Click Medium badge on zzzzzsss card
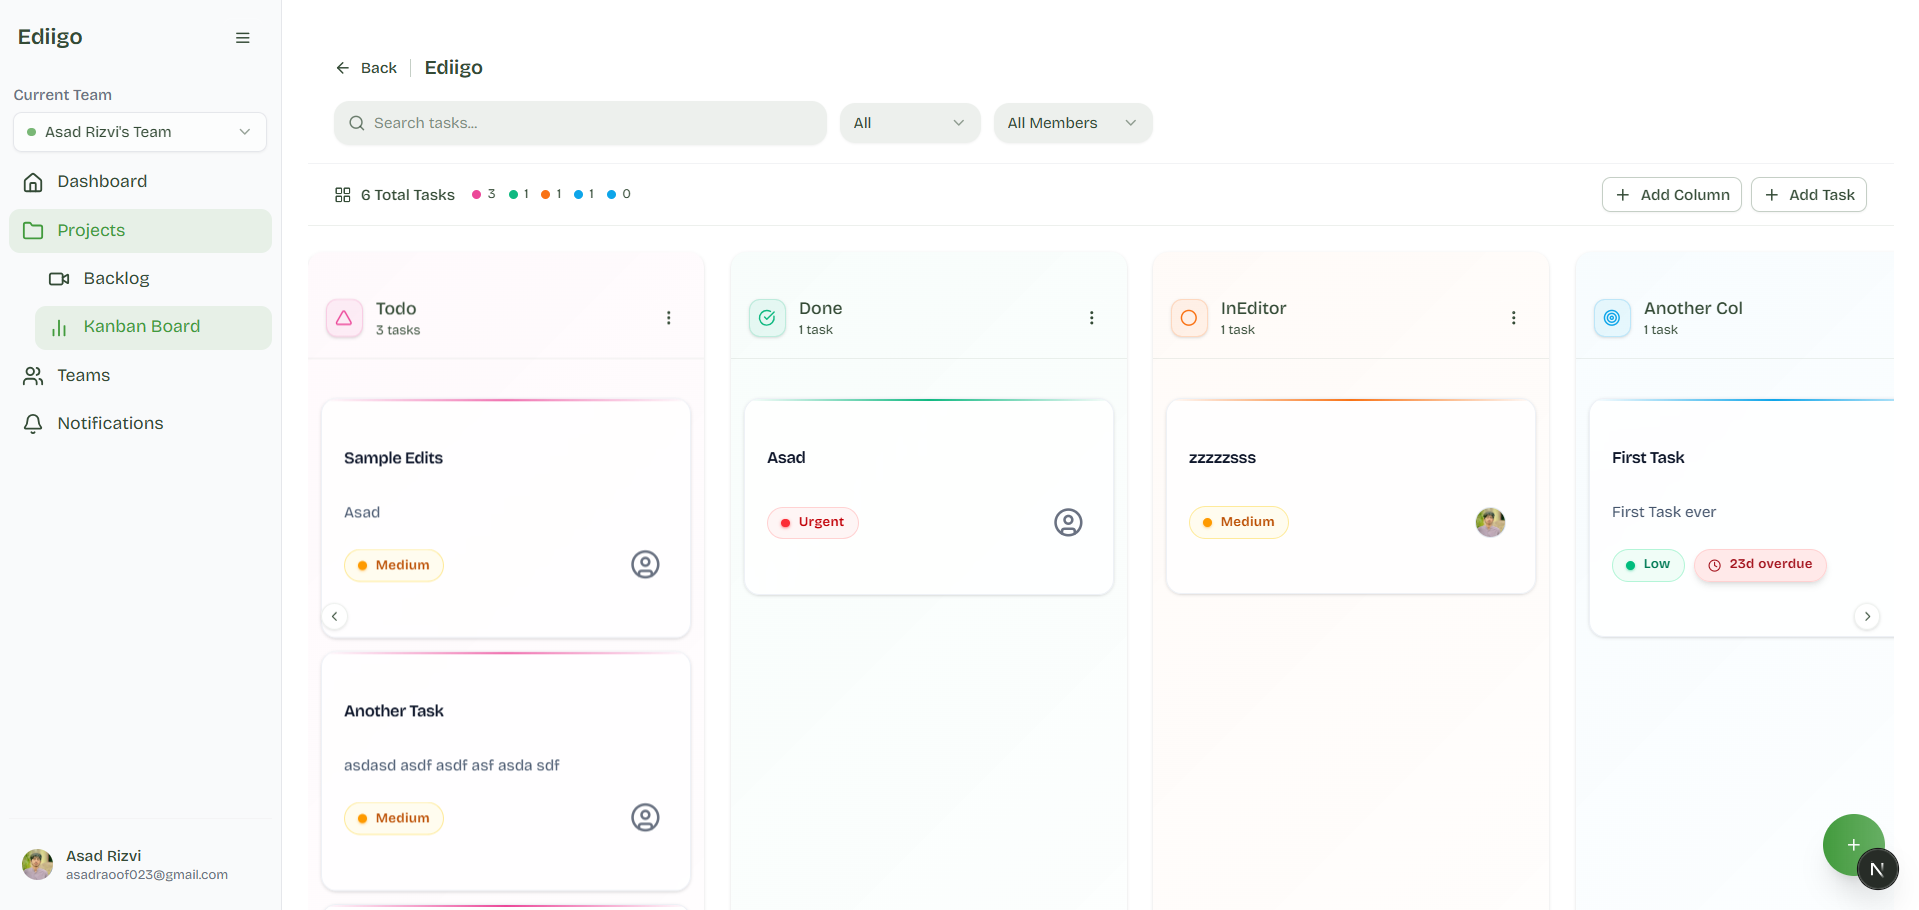1919x910 pixels. click(x=1239, y=523)
